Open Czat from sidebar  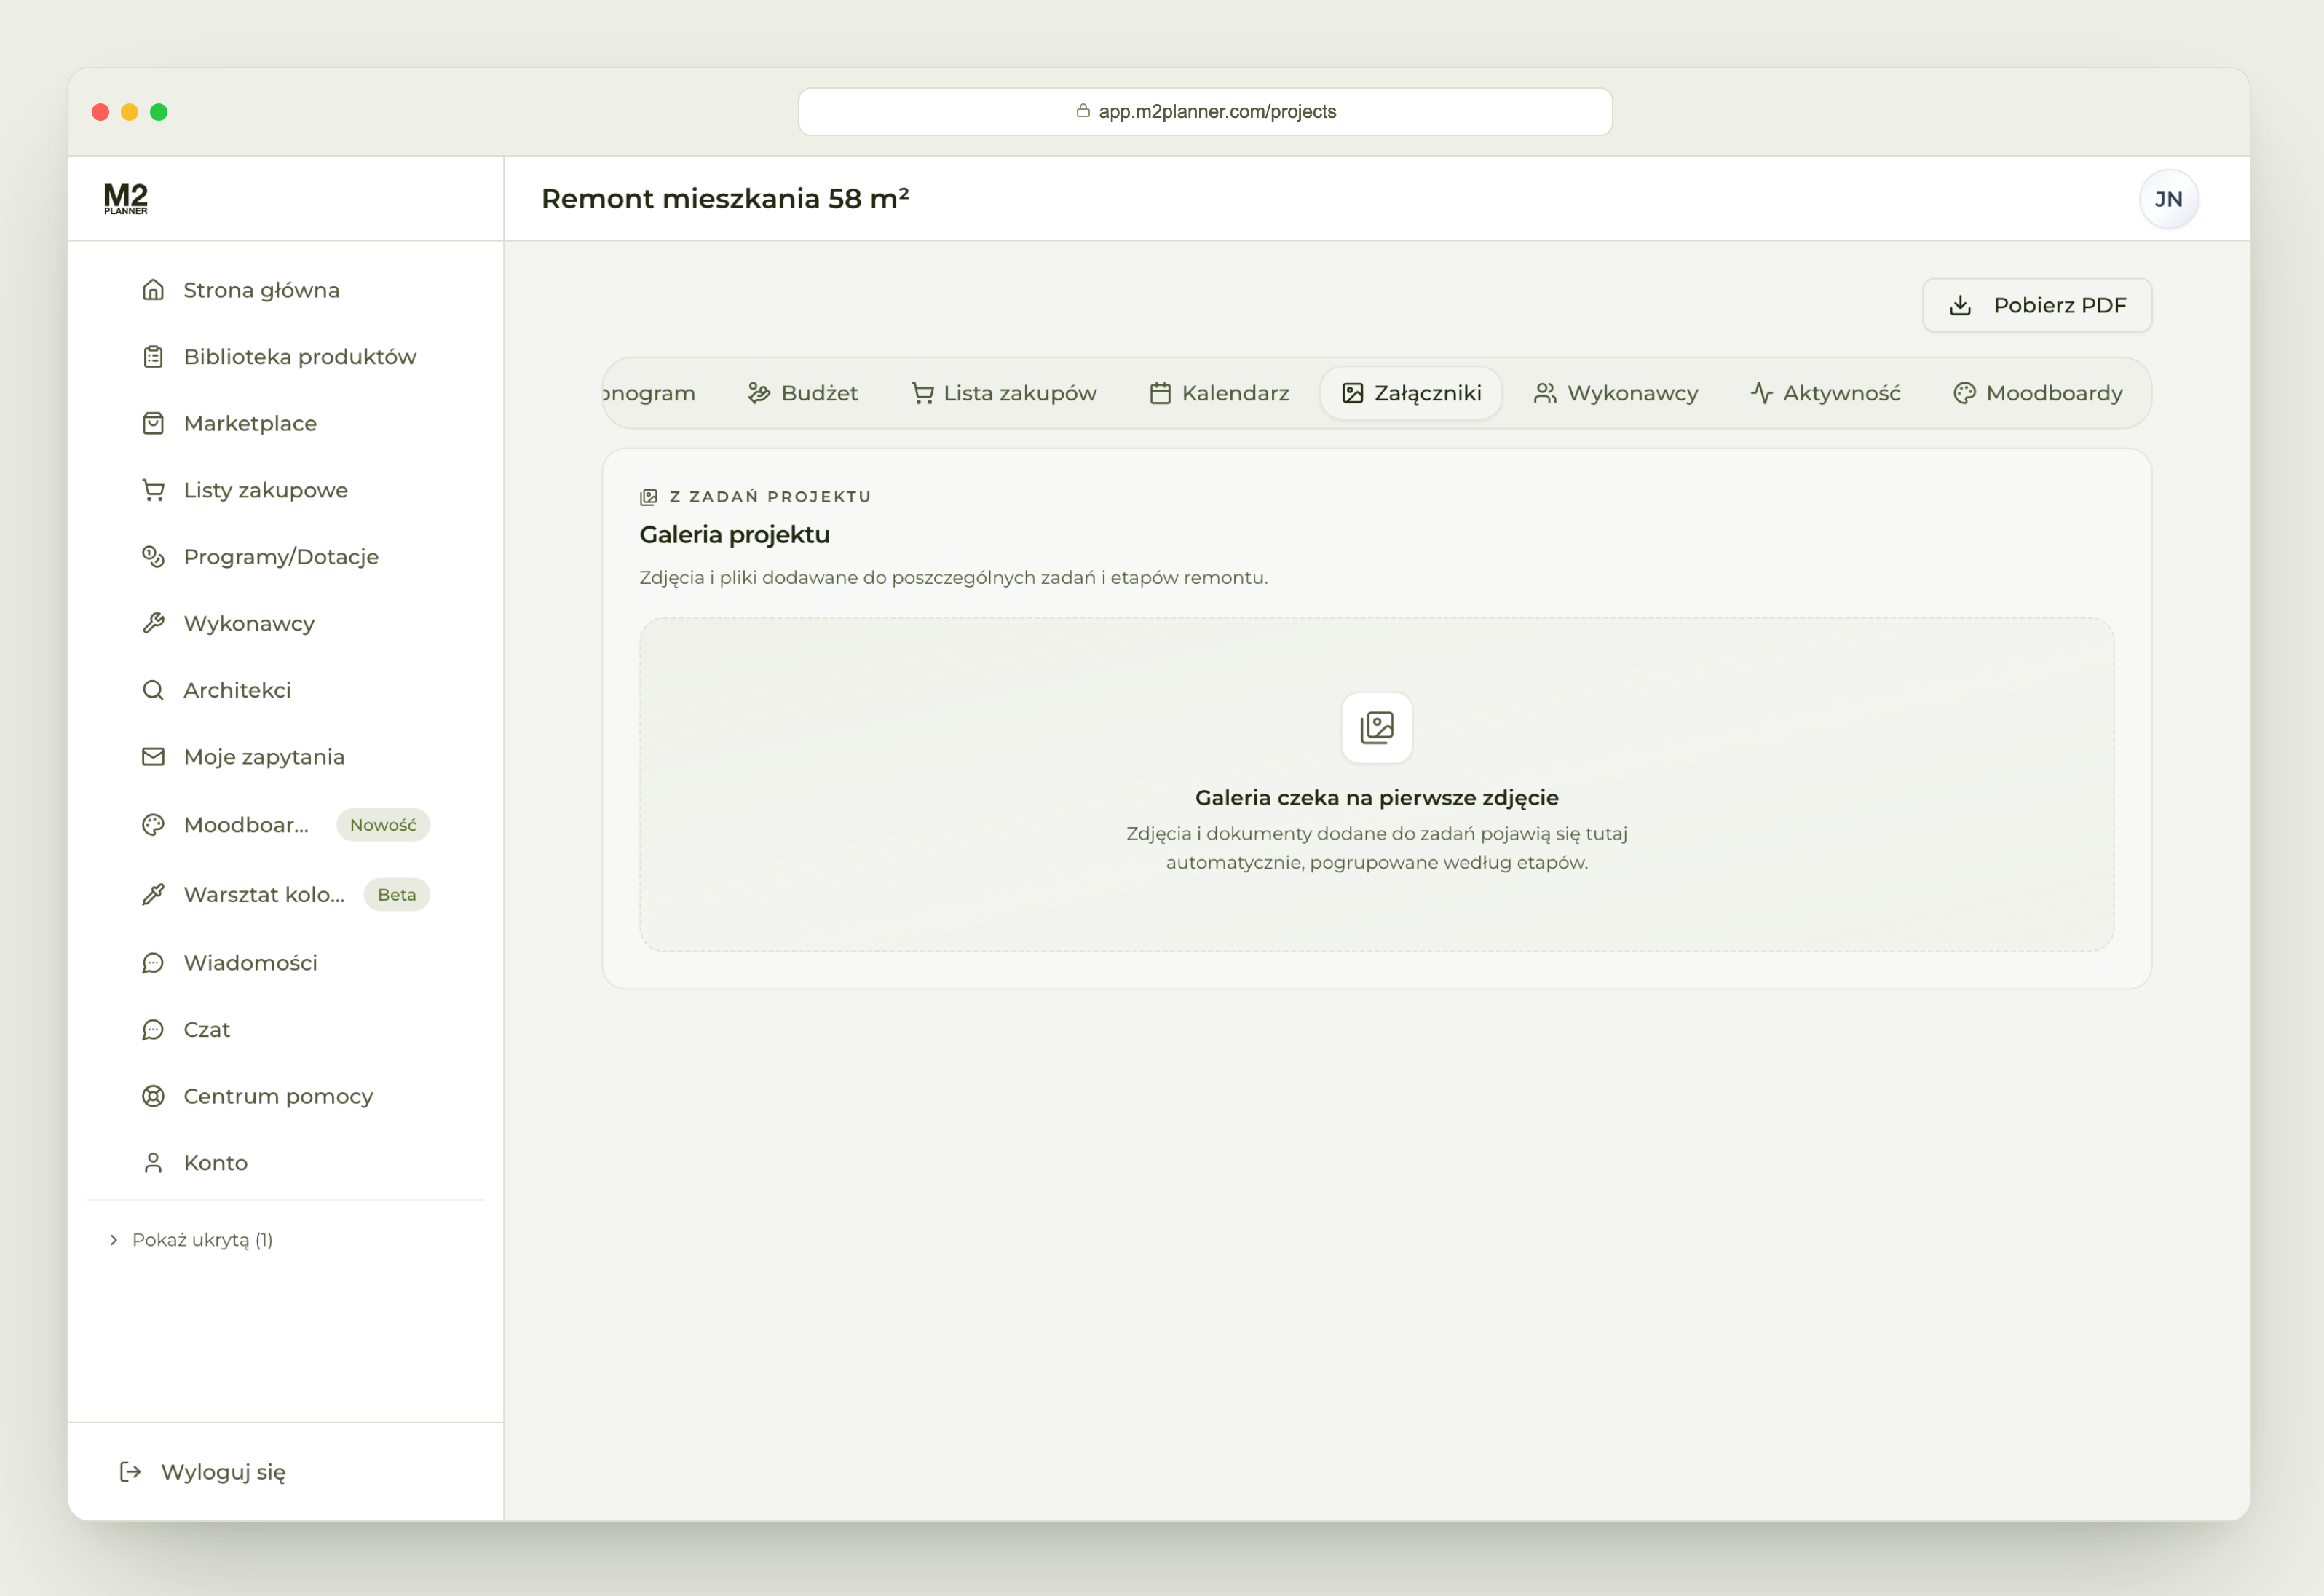click(286, 1030)
